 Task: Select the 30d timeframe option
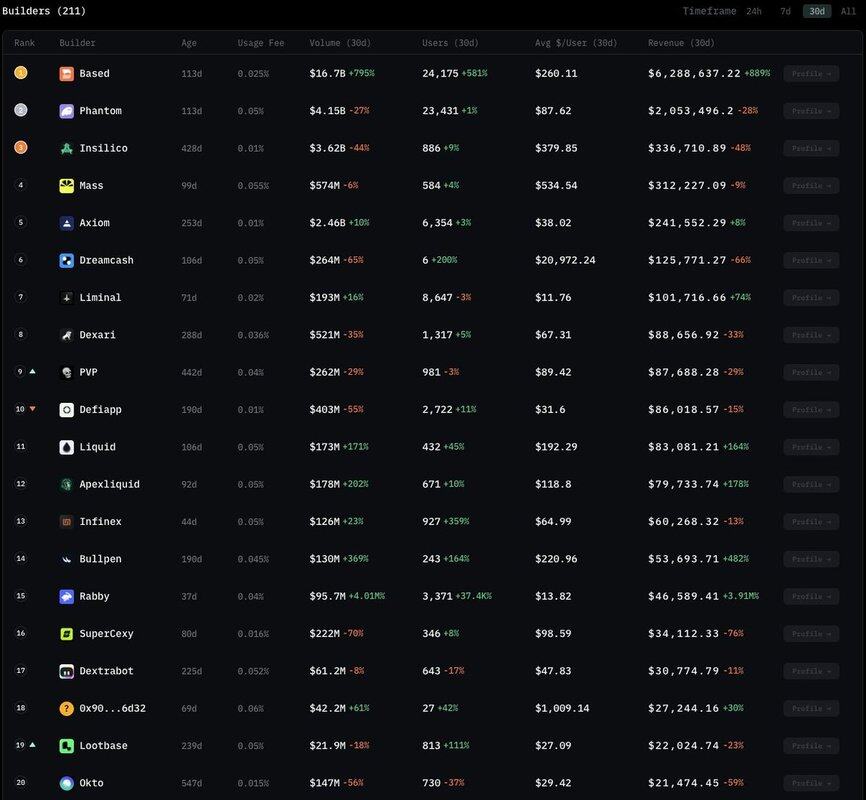[817, 11]
